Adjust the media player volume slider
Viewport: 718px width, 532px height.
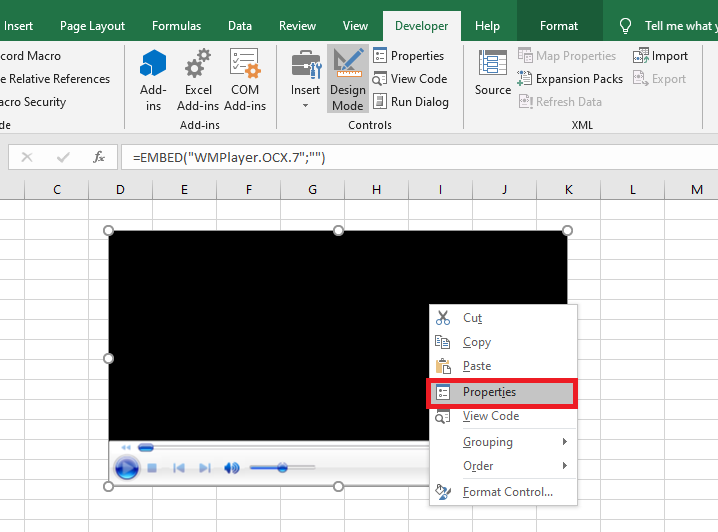tap(281, 467)
